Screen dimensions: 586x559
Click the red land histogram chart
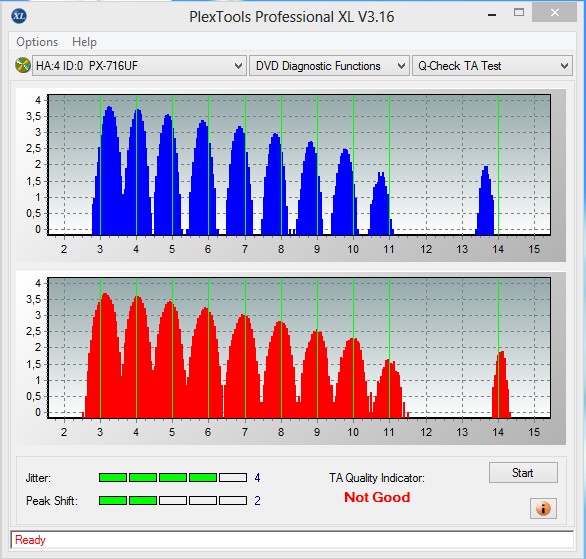coord(299,348)
